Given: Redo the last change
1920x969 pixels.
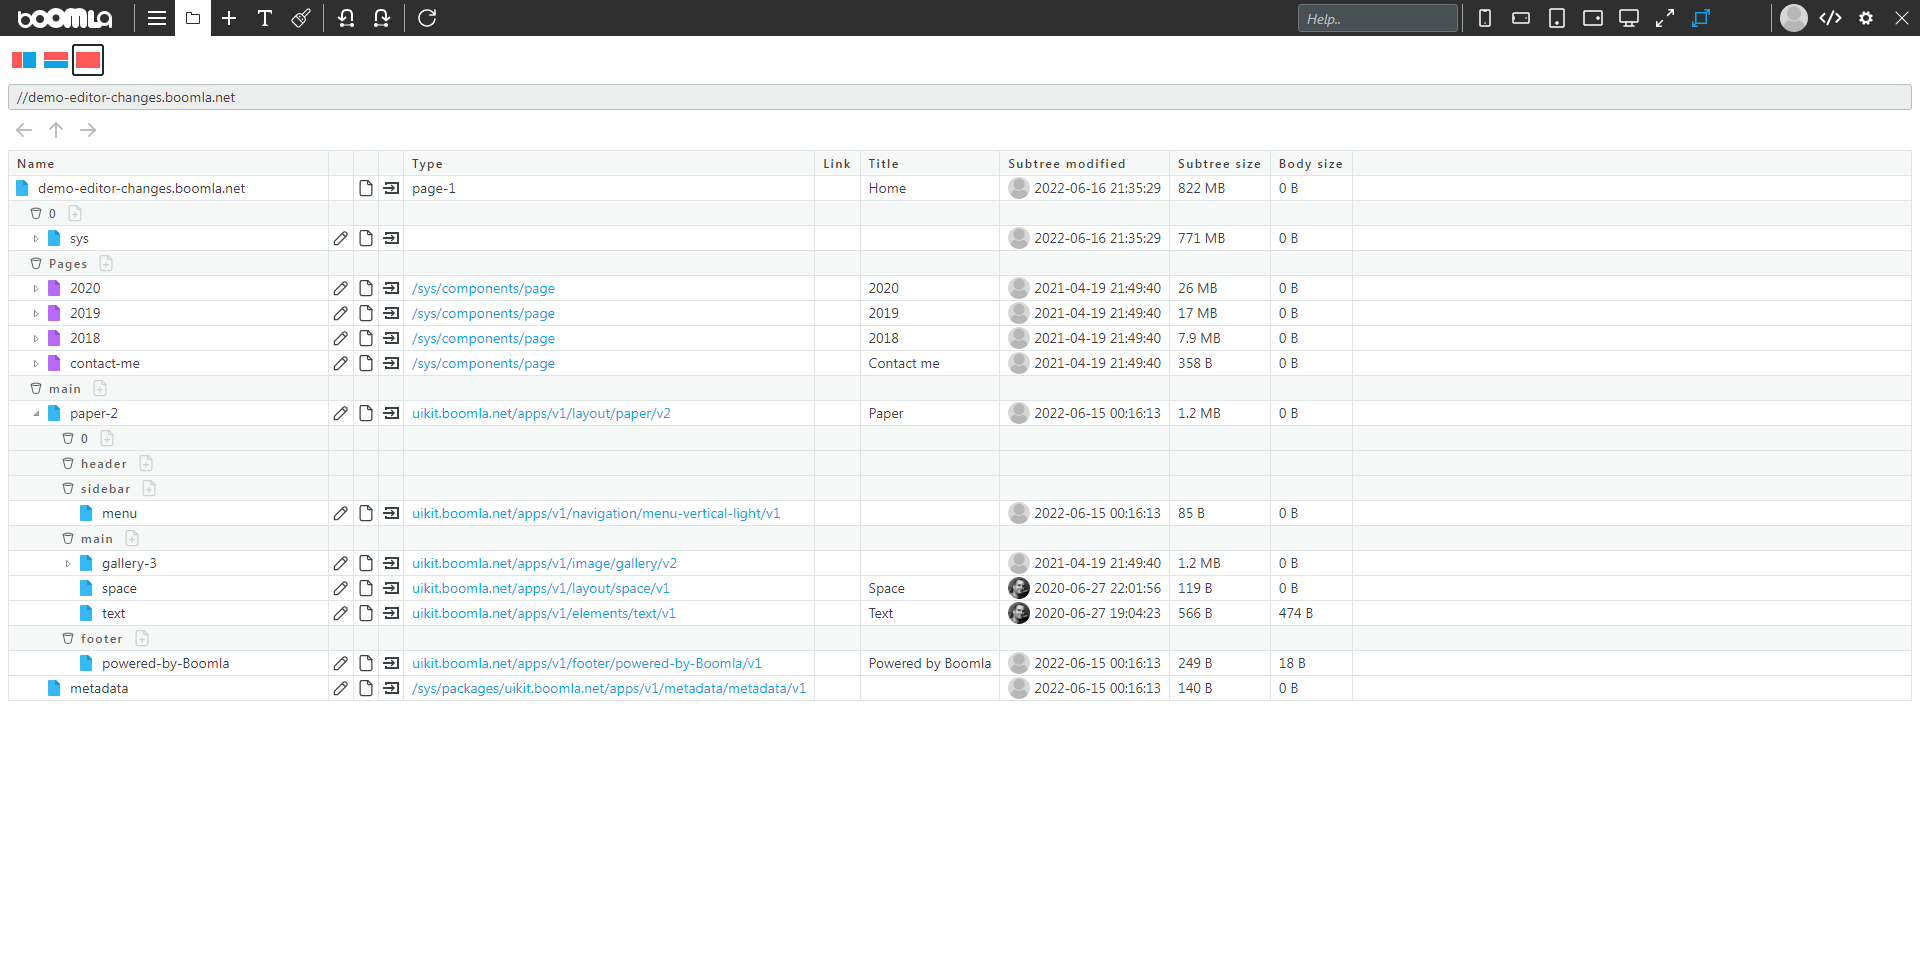Looking at the screenshot, I should 381,18.
